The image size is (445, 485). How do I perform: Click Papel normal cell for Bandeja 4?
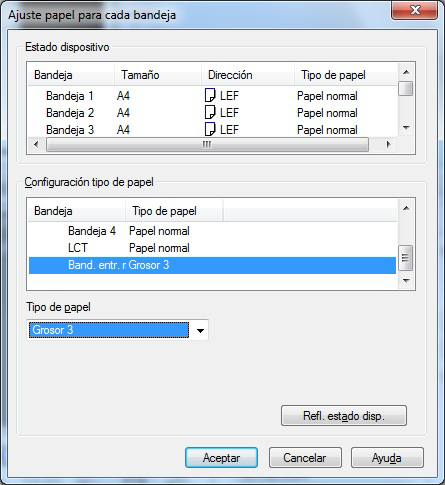[x=159, y=231]
